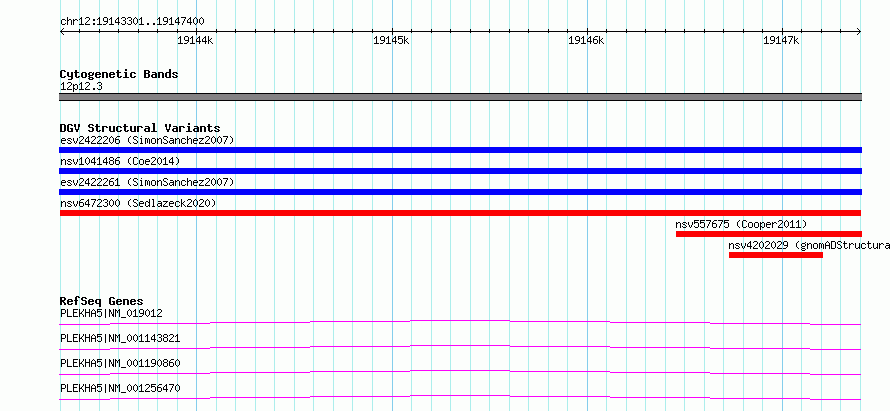Click the chr12:19143301..19147400 coordinate label
The width and height of the screenshot is (890, 411).
(x=132, y=22)
